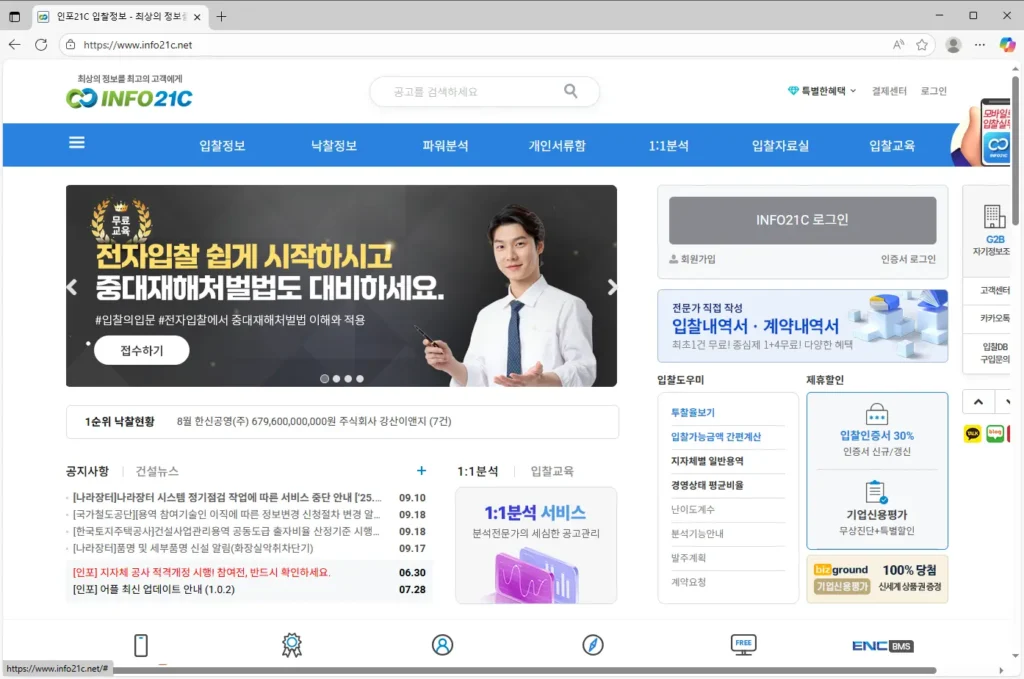Image resolution: width=1024 pixels, height=679 pixels.
Task: Go to previous banner slide arrow
Action: coord(72,287)
